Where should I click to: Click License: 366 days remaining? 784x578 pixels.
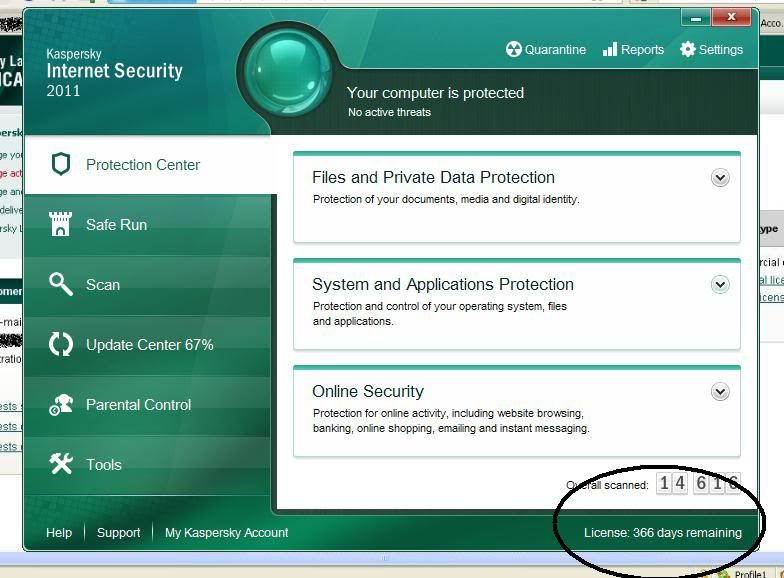pos(662,532)
